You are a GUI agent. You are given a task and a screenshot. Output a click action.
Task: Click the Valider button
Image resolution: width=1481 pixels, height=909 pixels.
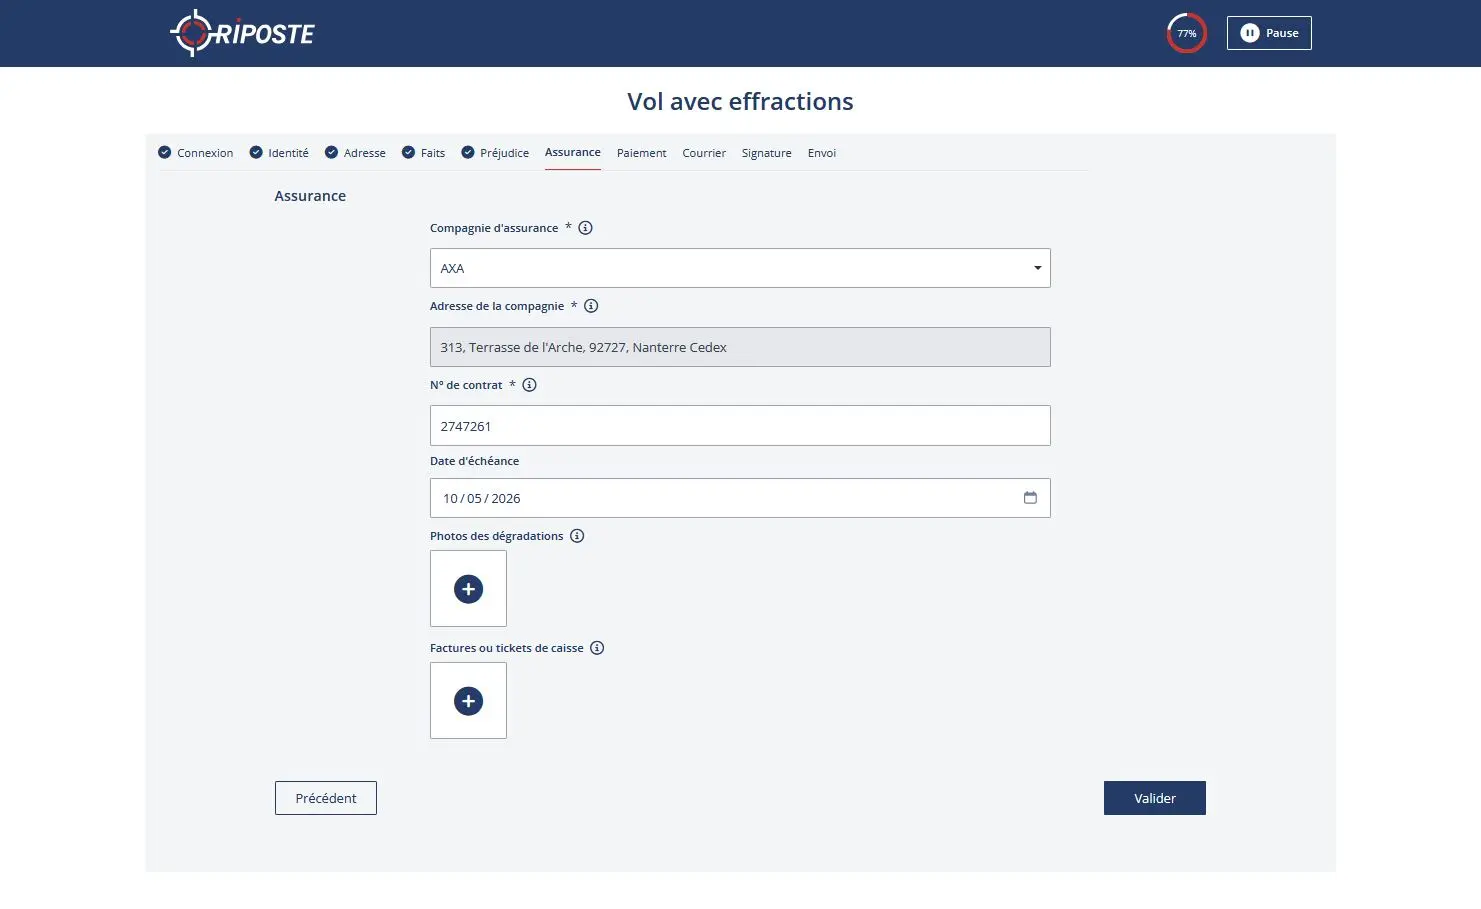pyautogui.click(x=1154, y=798)
